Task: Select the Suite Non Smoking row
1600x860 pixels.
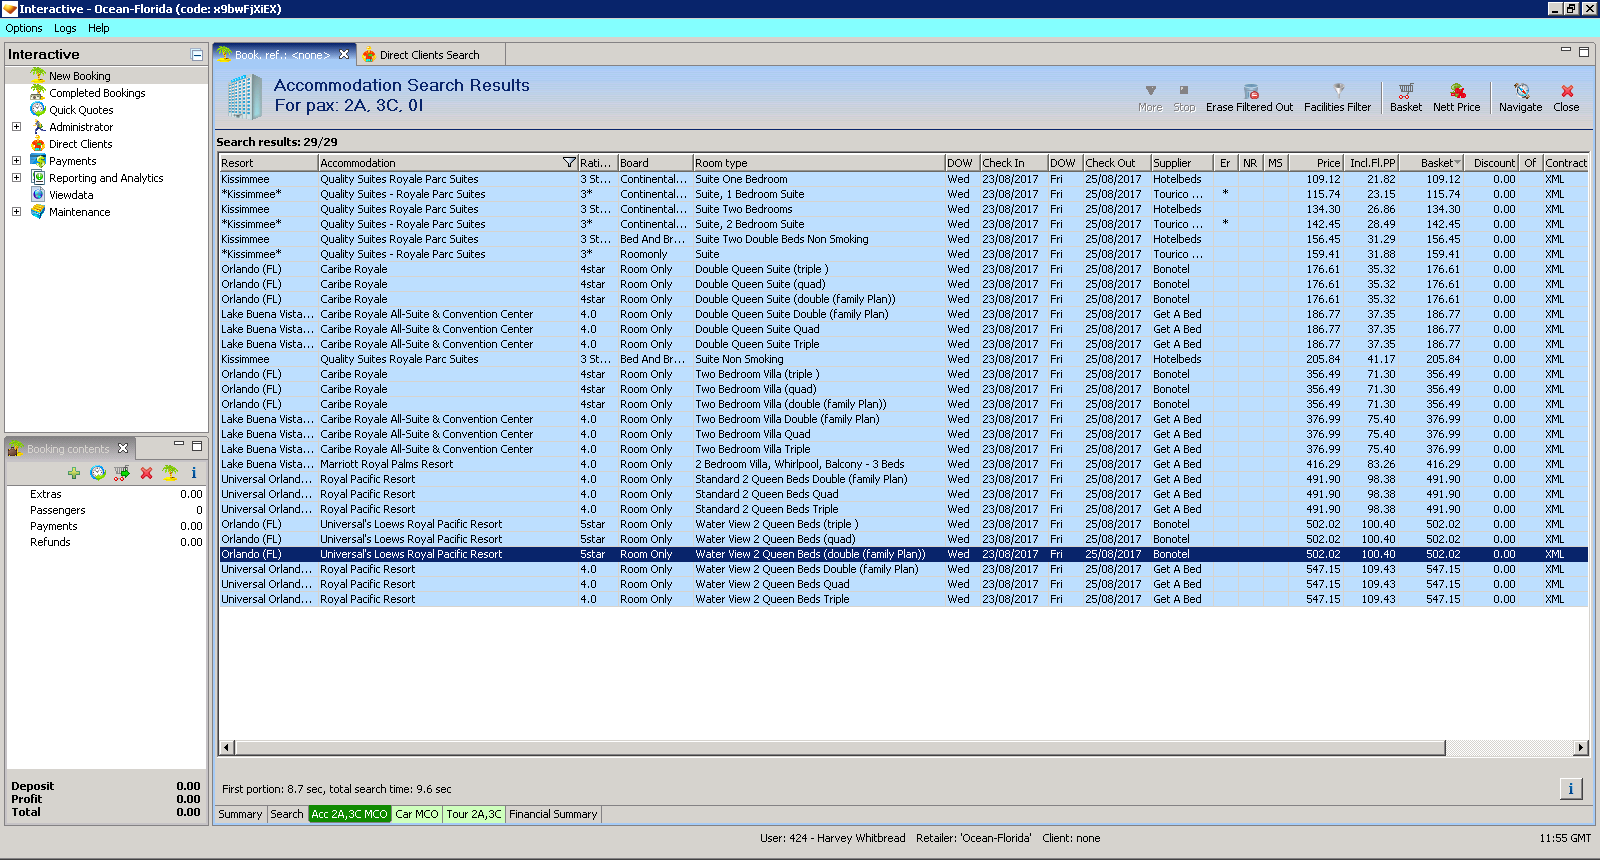Action: point(903,359)
